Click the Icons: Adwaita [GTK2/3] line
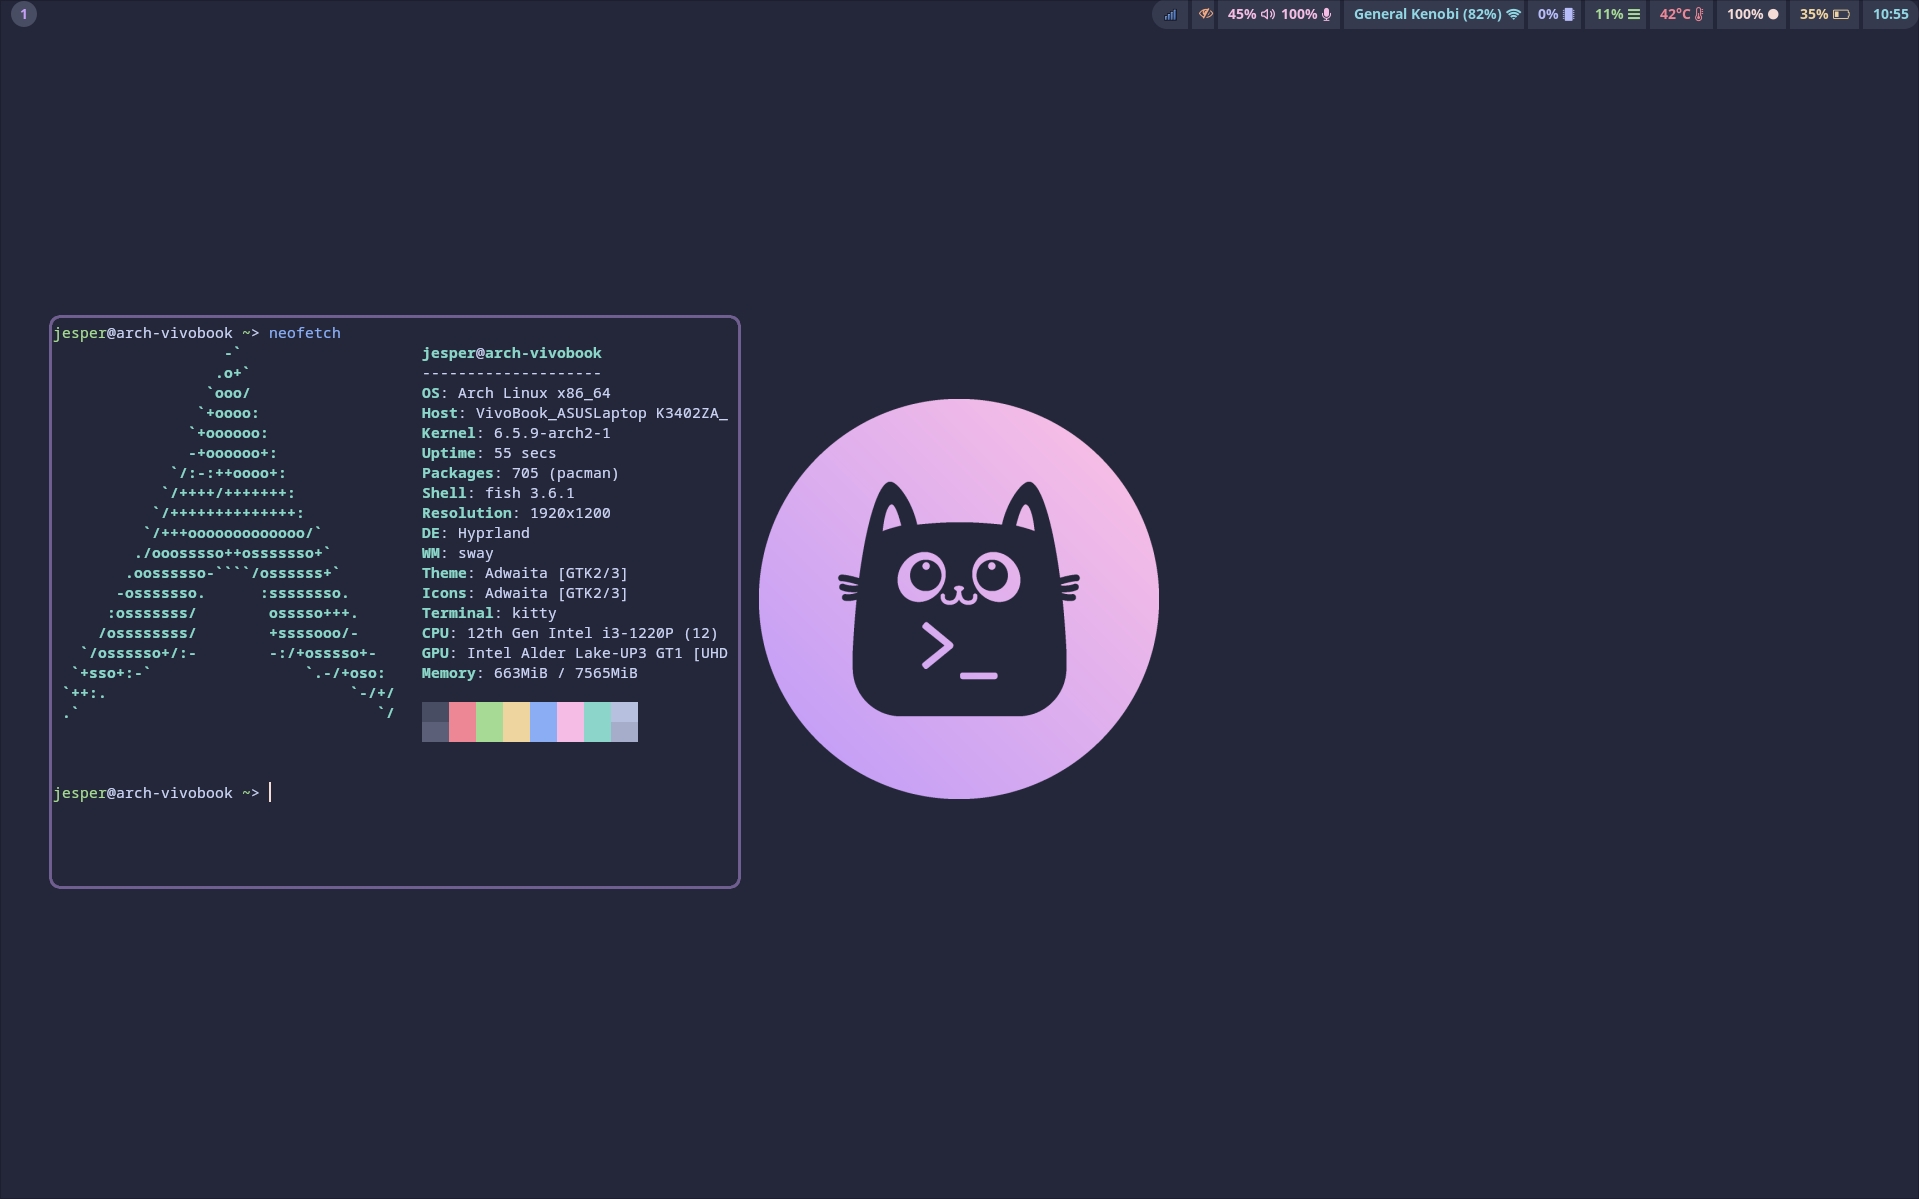Screen dimensions: 1919x1199 525,593
